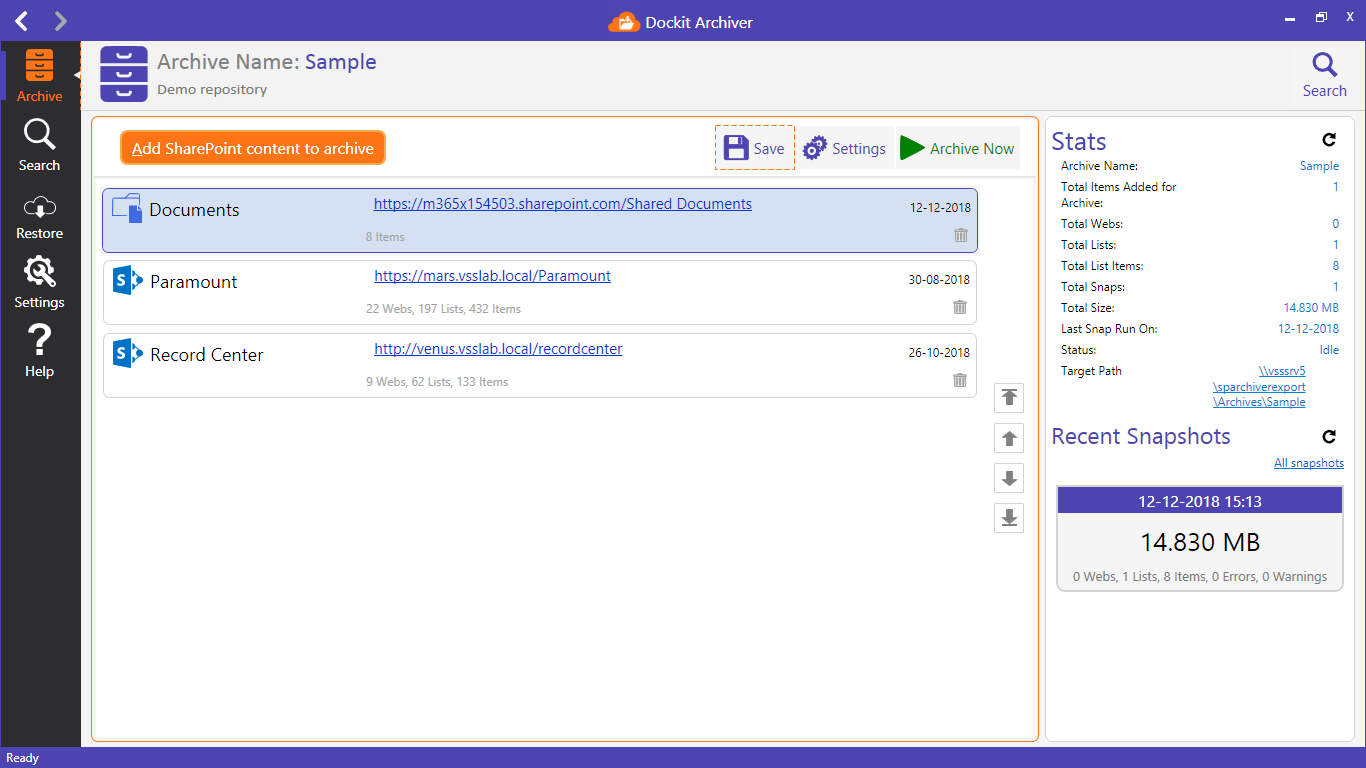Screen dimensions: 1366x768
Task: Move selected item down one position
Action: (x=1009, y=478)
